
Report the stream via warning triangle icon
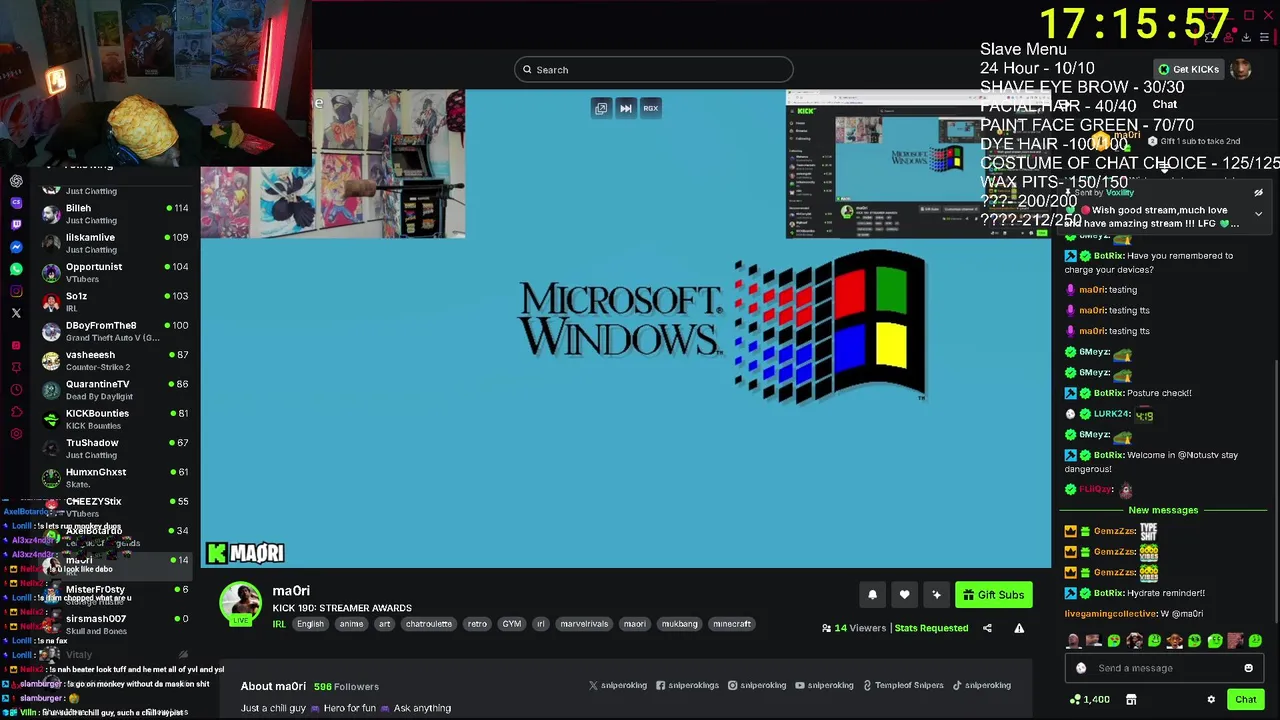click(x=1019, y=628)
